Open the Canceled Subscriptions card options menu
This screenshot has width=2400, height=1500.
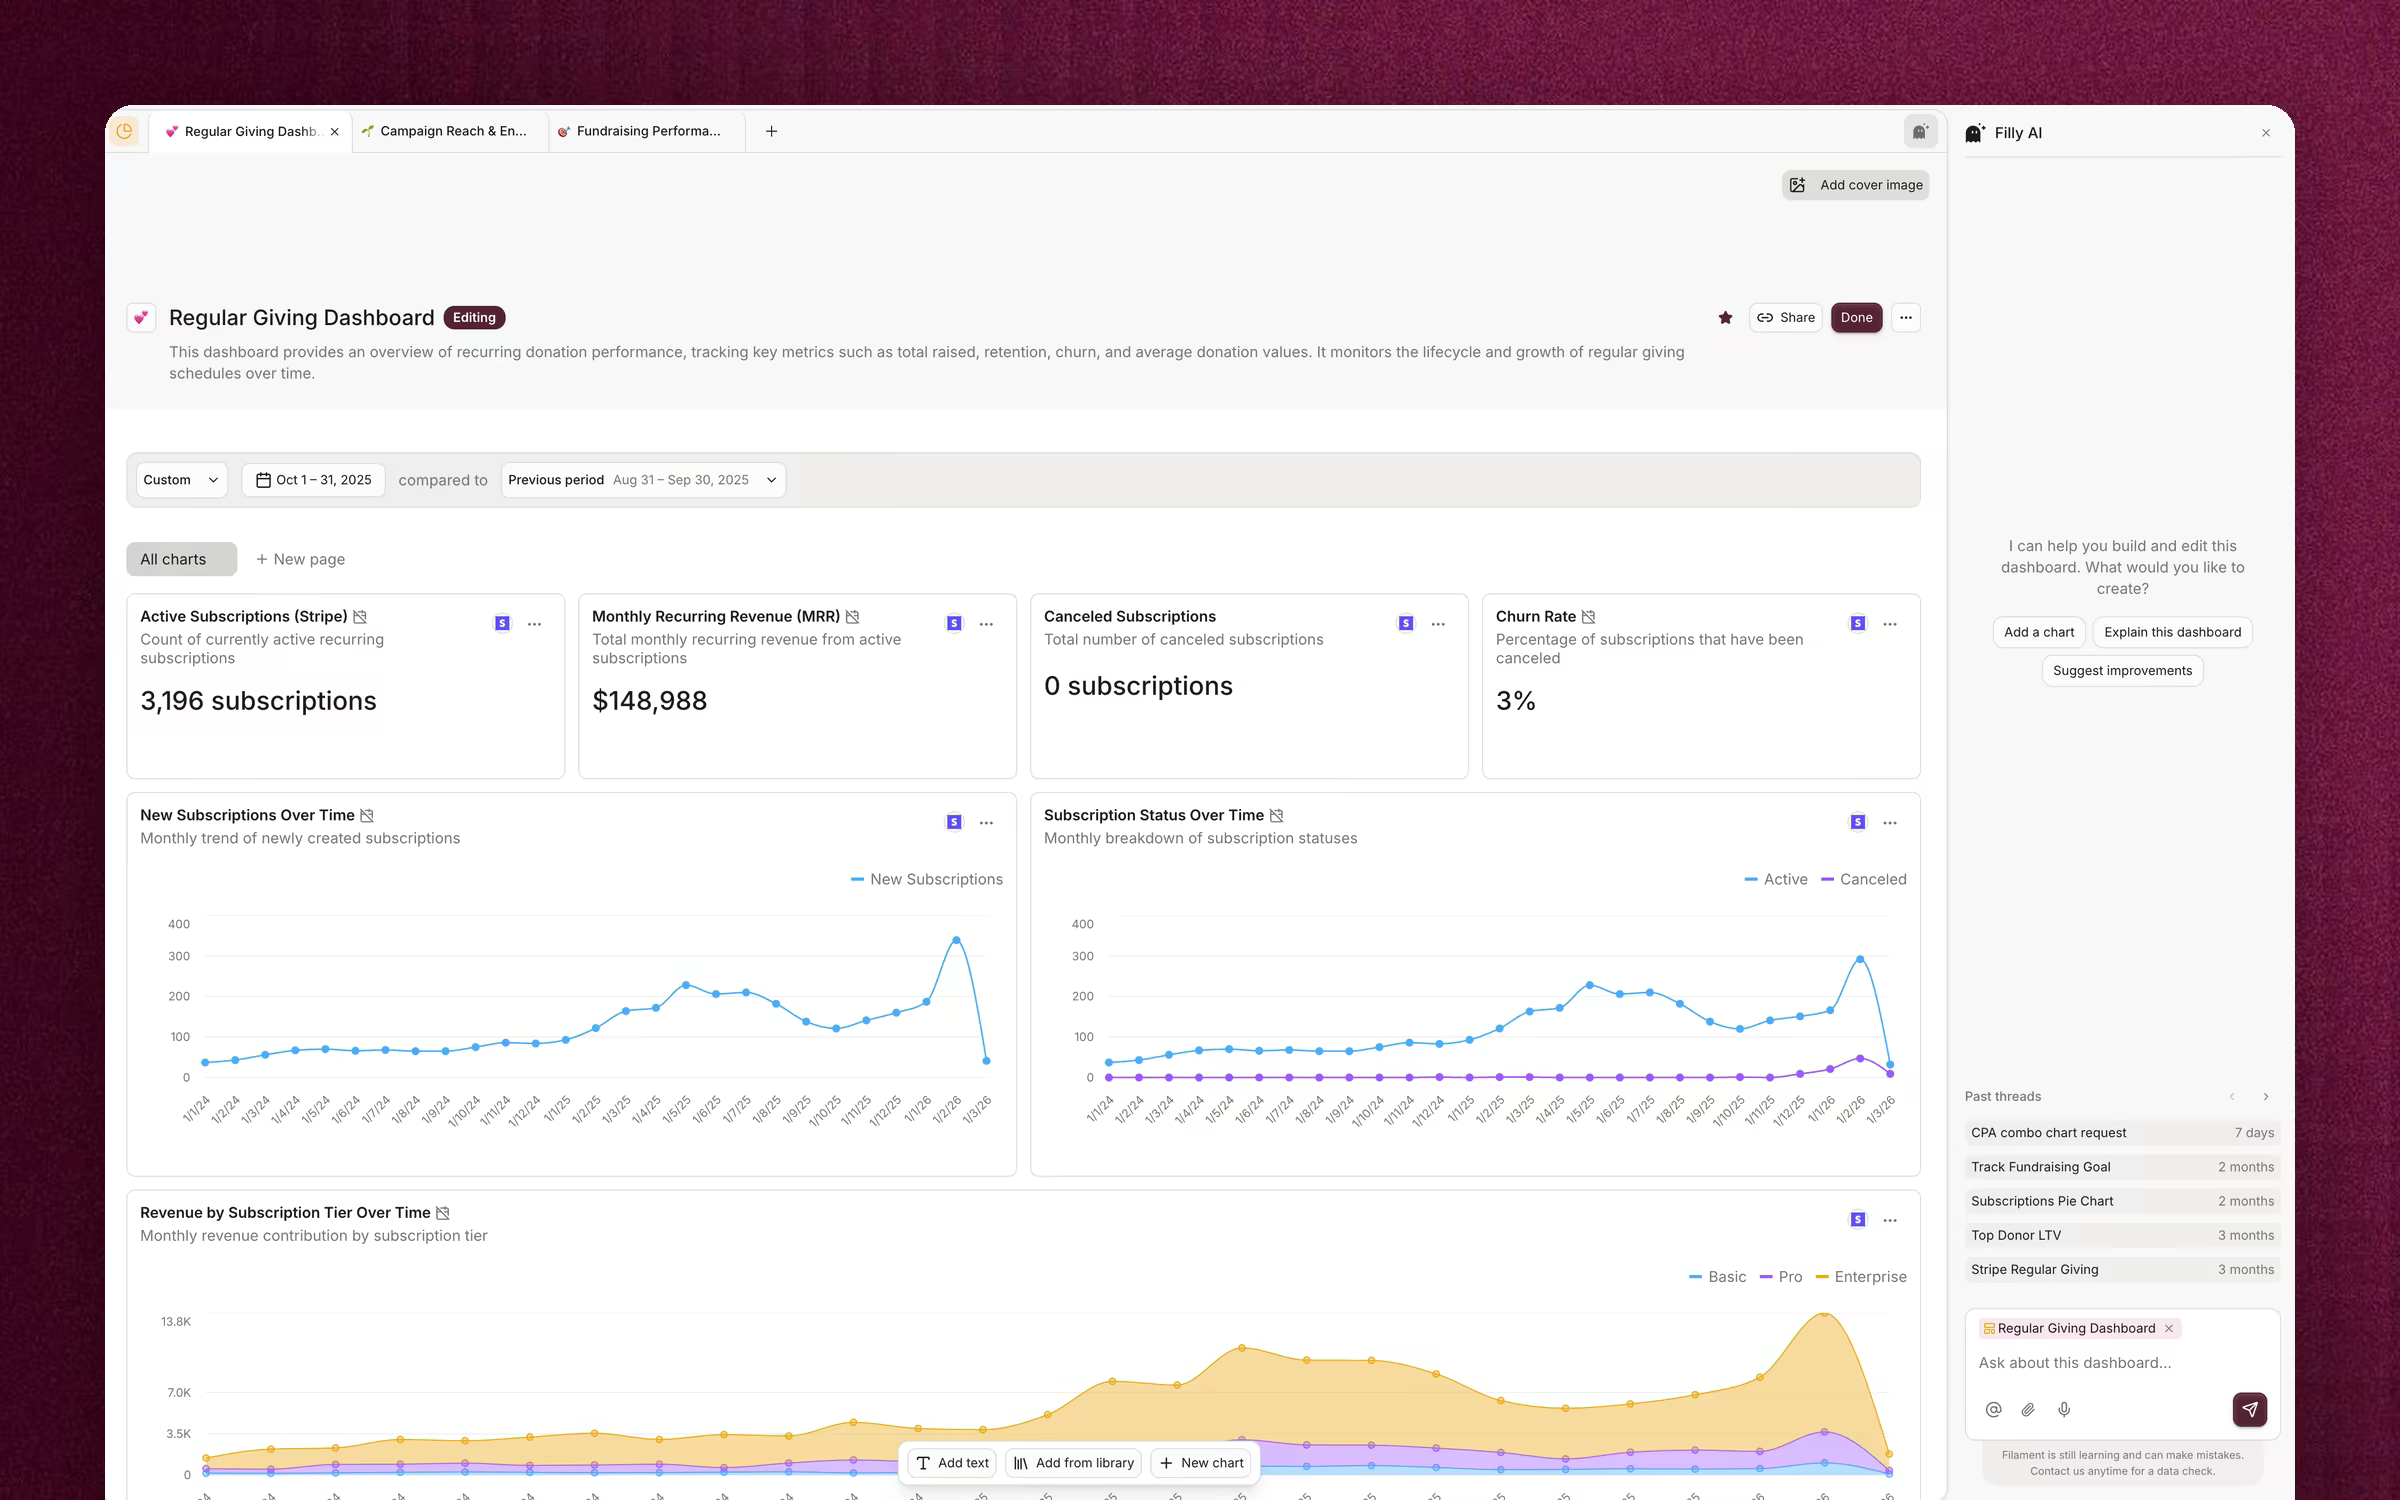tap(1439, 624)
